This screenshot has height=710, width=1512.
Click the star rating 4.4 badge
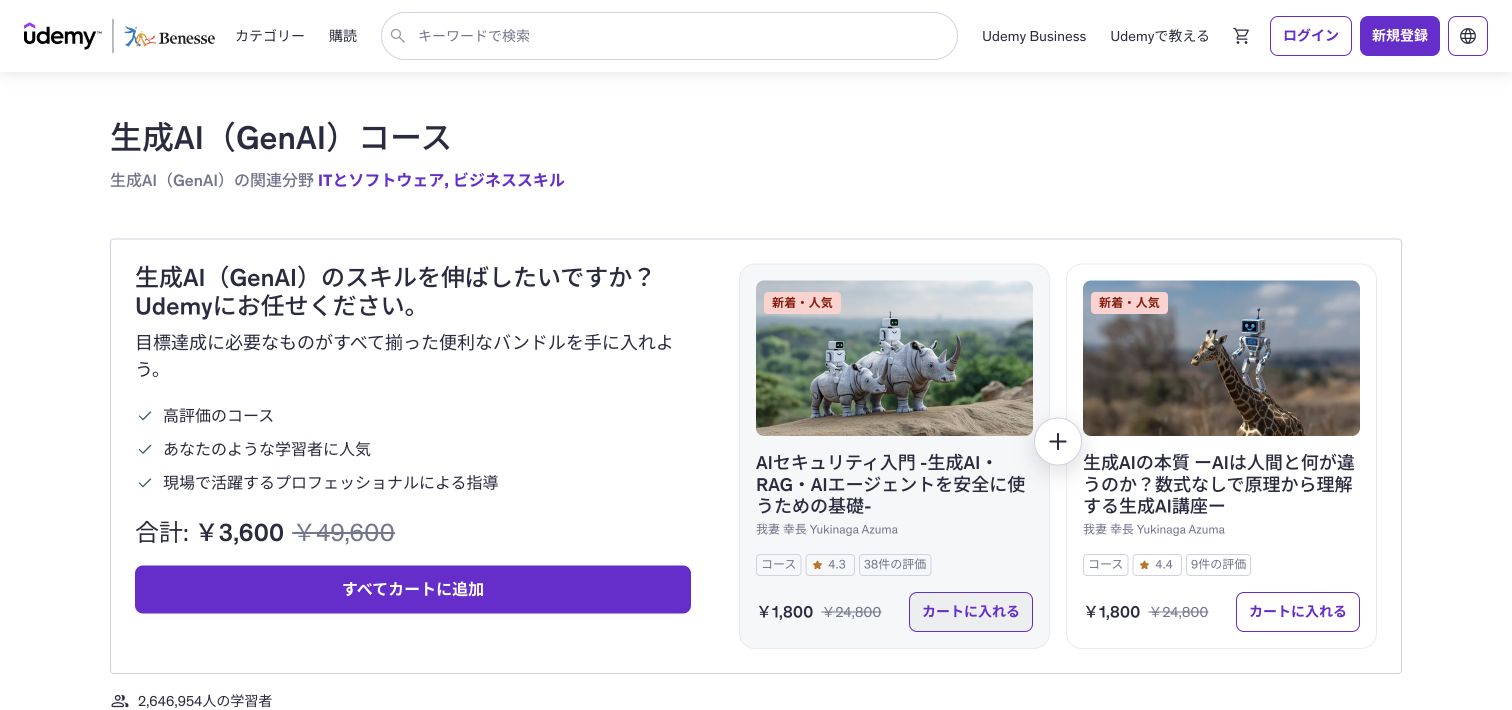pyautogui.click(x=1157, y=564)
